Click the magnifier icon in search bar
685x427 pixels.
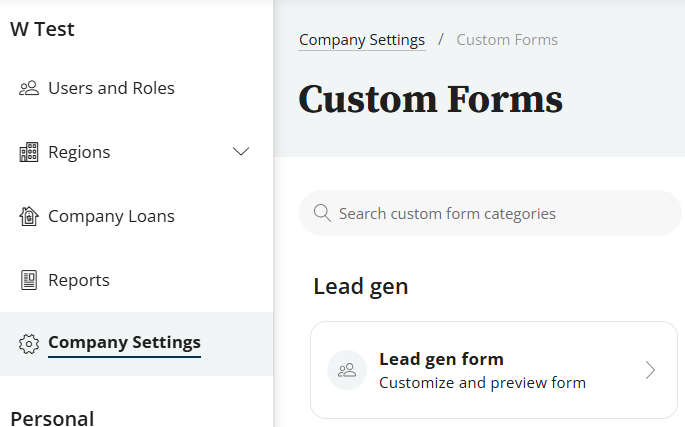(x=322, y=213)
